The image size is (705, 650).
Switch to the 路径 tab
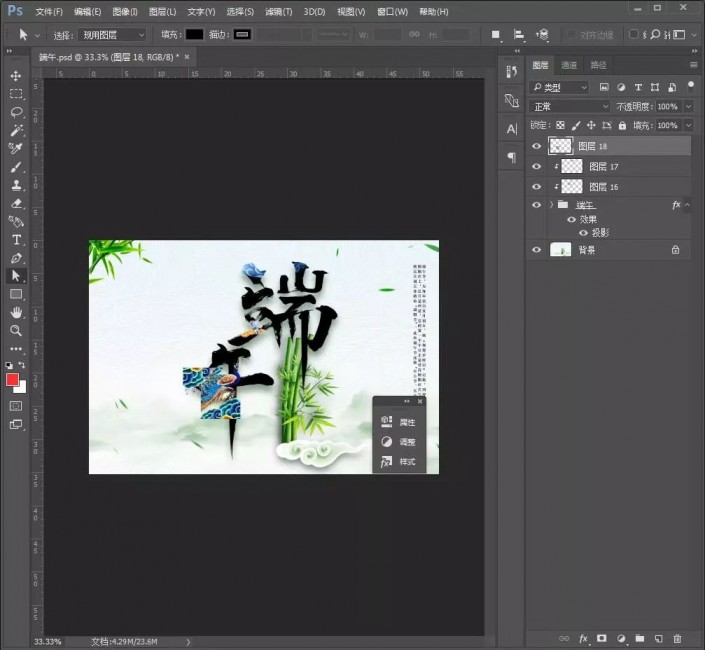pos(598,65)
